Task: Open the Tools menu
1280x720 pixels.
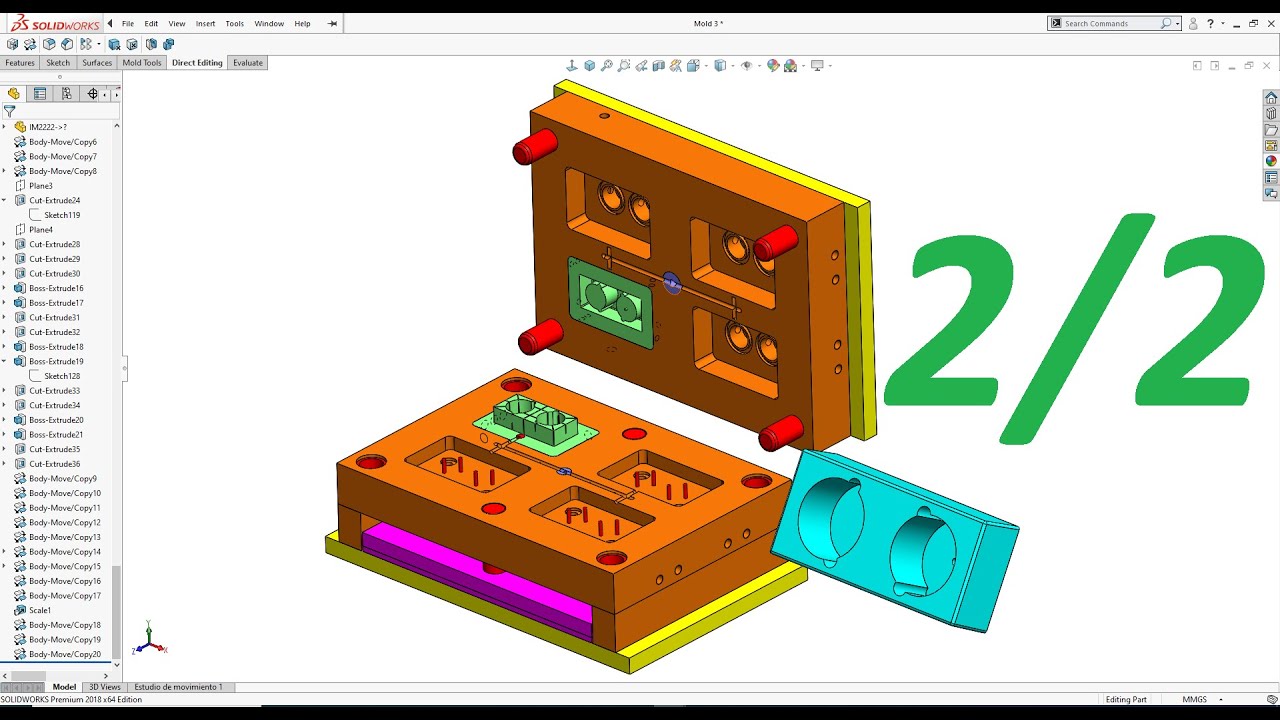Action: click(x=234, y=23)
